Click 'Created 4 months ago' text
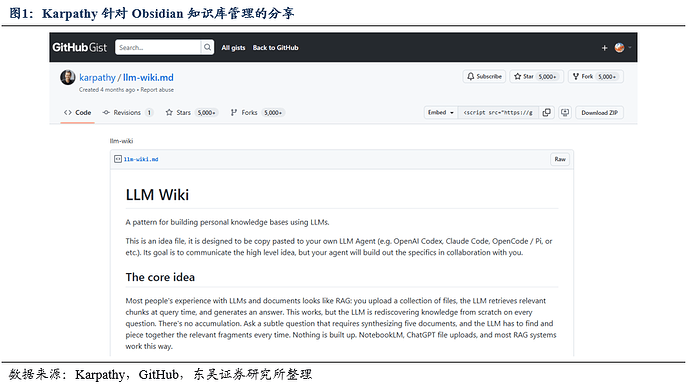The image size is (690, 388). 107,90
